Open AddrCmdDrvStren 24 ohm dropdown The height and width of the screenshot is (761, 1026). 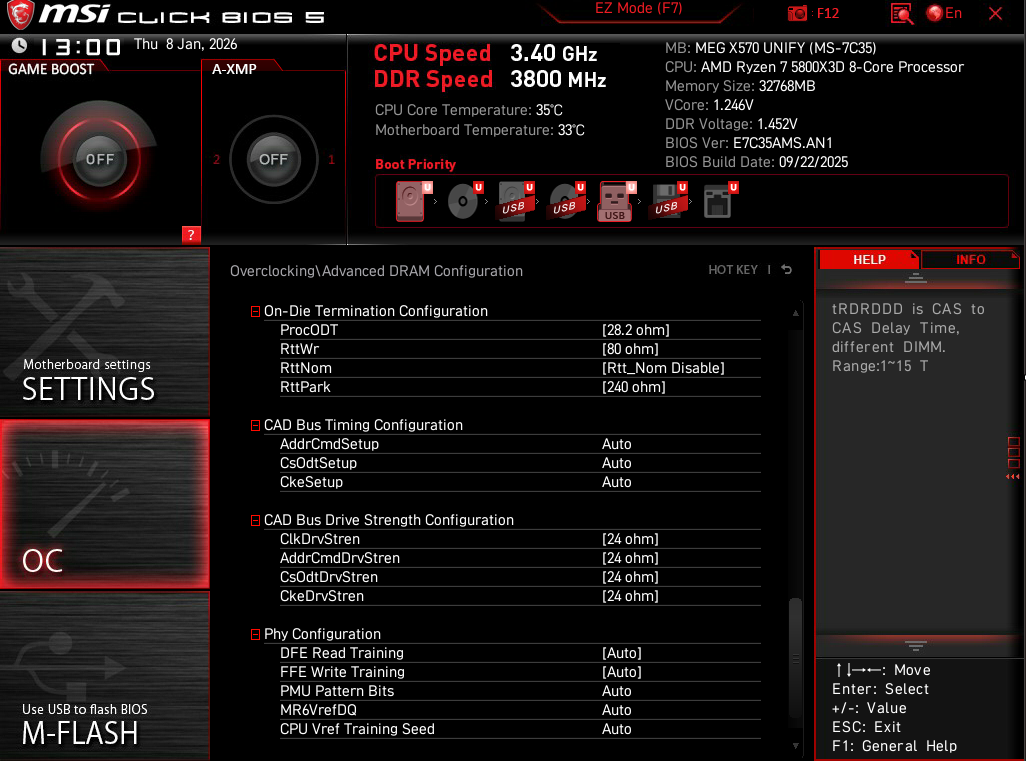click(x=630, y=557)
